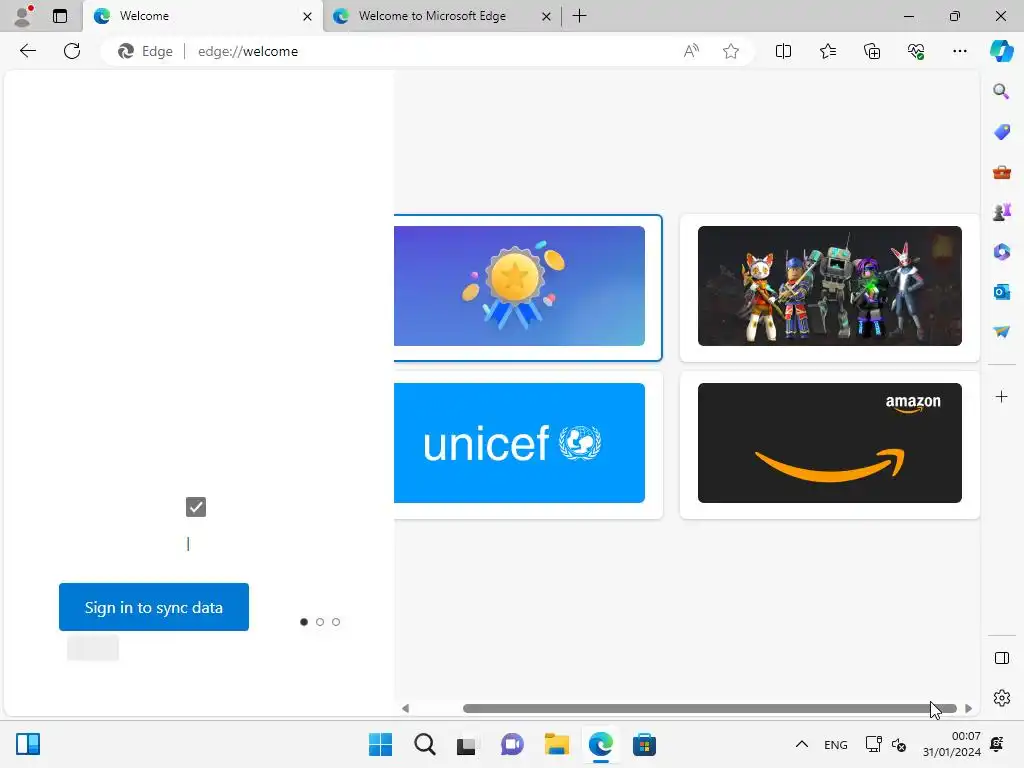The height and width of the screenshot is (768, 1024).
Task: Open the Copilot icon
Action: pos(1001,51)
